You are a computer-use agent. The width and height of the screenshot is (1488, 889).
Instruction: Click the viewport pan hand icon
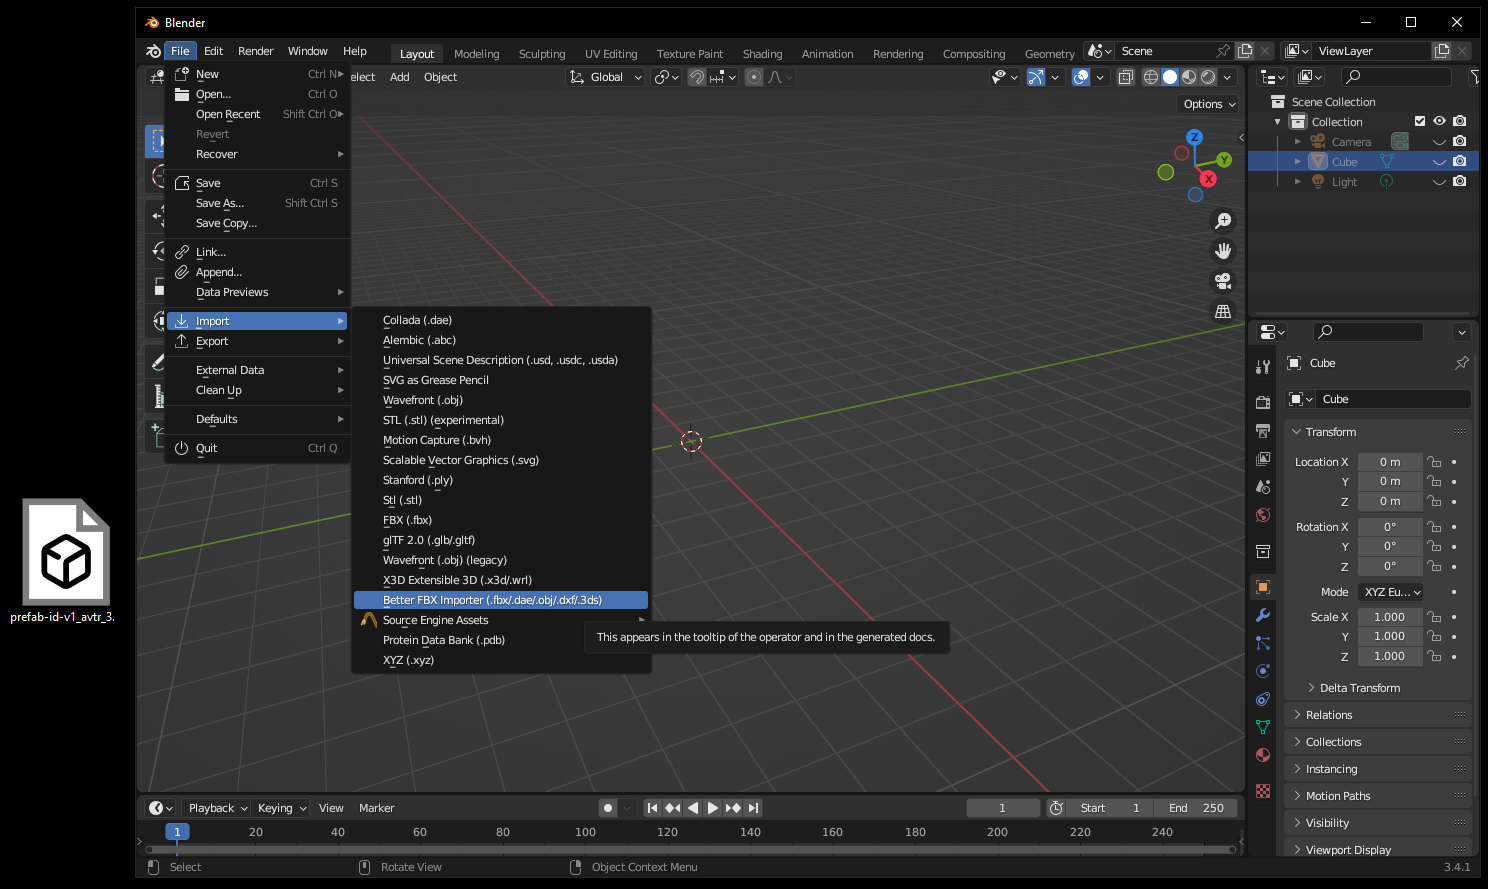tap(1222, 251)
